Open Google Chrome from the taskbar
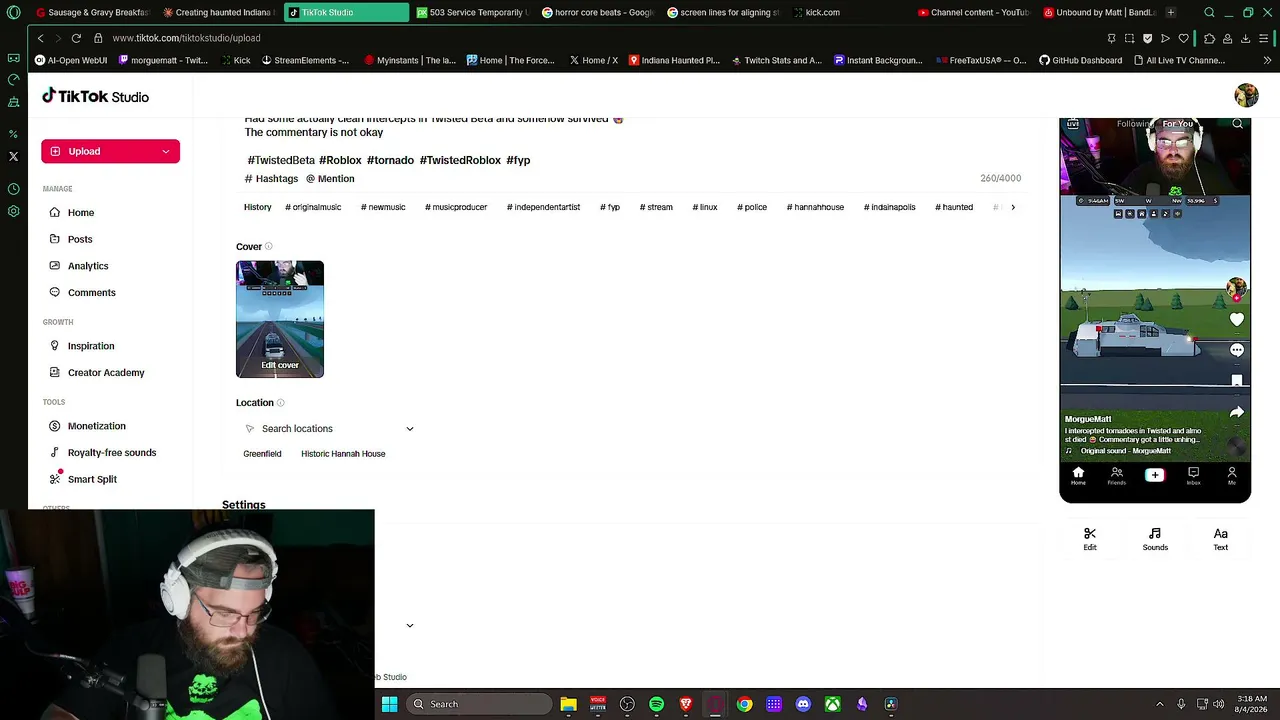The height and width of the screenshot is (720, 1280). pos(744,704)
